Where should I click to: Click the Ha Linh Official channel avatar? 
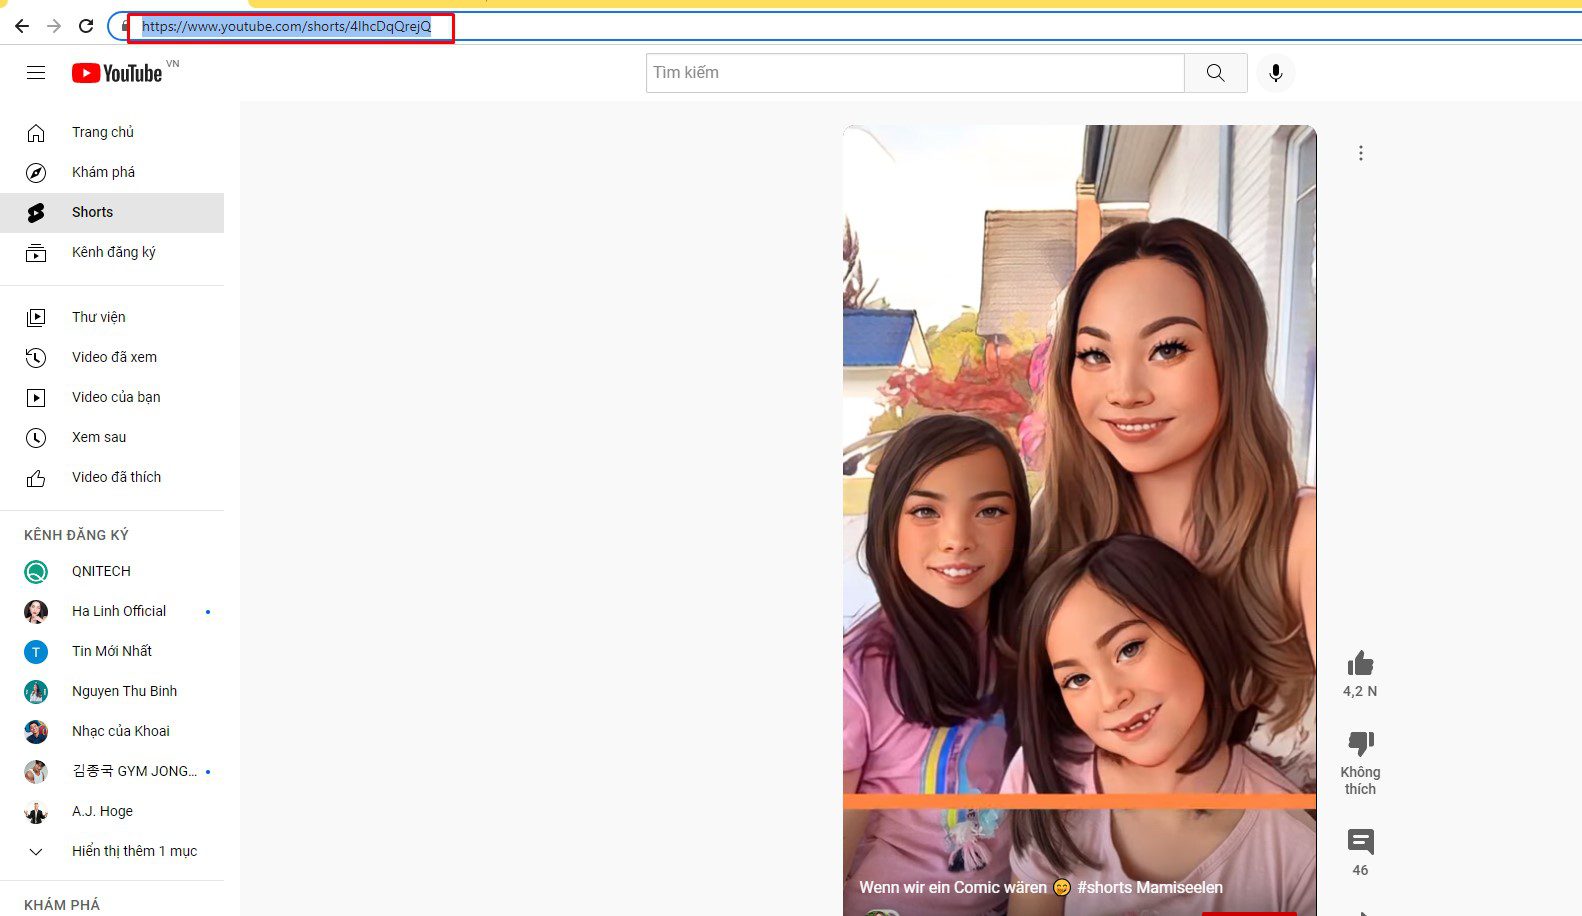36,612
